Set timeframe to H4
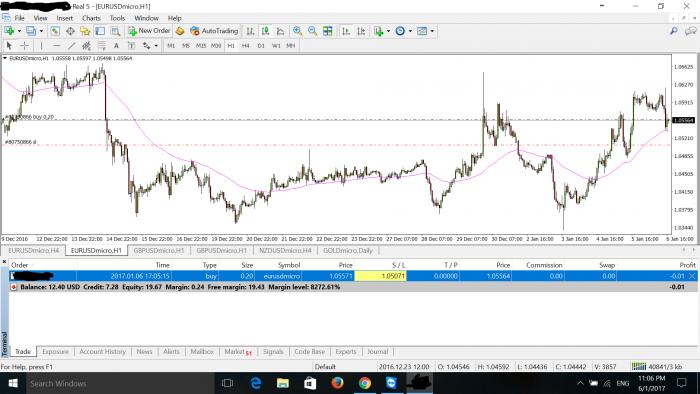This screenshot has width=700, height=394. point(246,46)
